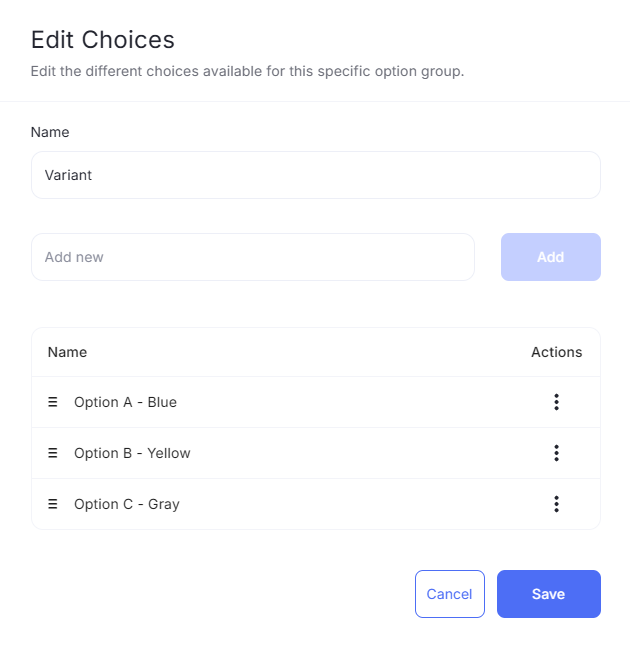Select the drag handle of Option C - Gray

pos(52,504)
